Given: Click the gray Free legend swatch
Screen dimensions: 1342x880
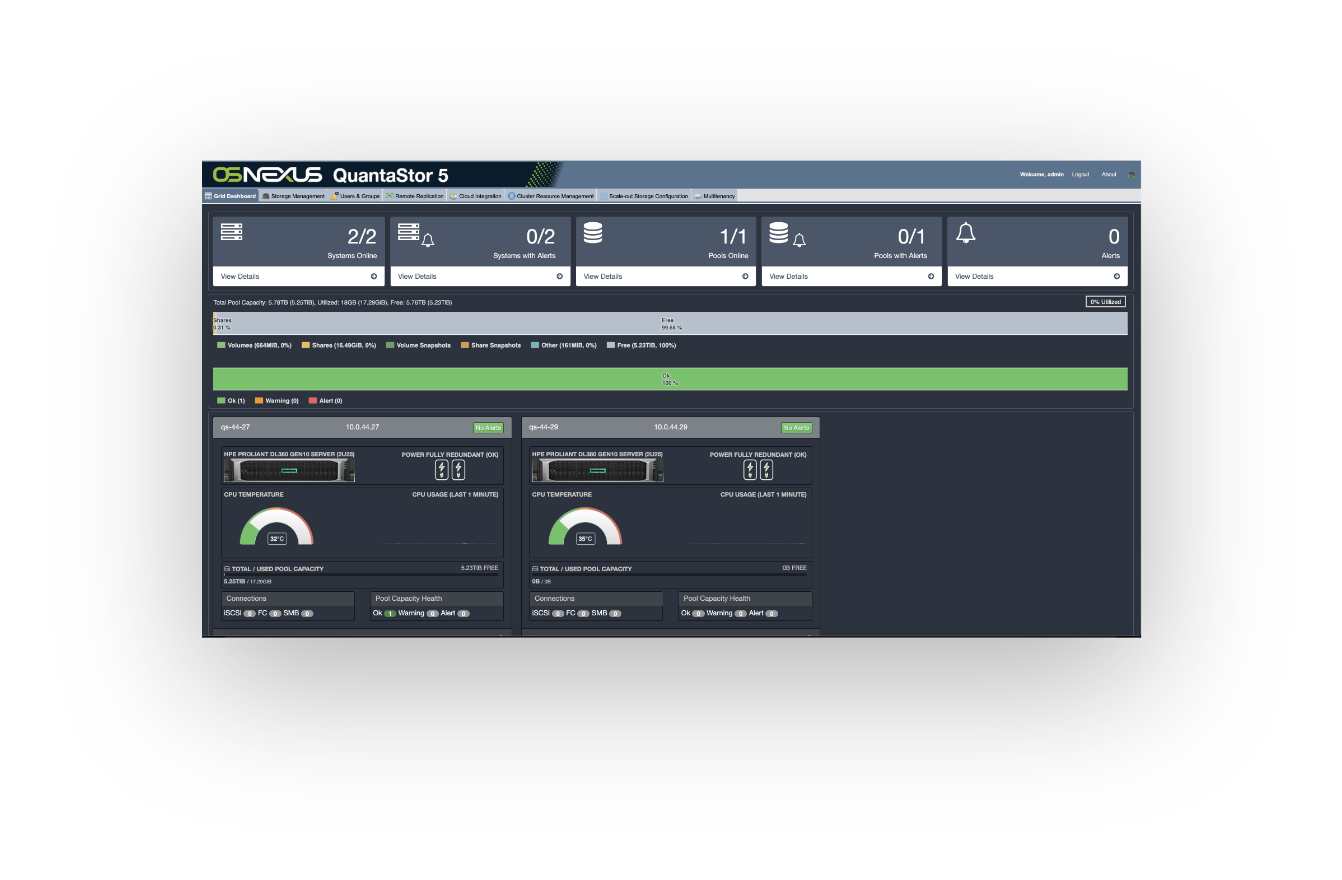Looking at the screenshot, I should [x=611, y=345].
